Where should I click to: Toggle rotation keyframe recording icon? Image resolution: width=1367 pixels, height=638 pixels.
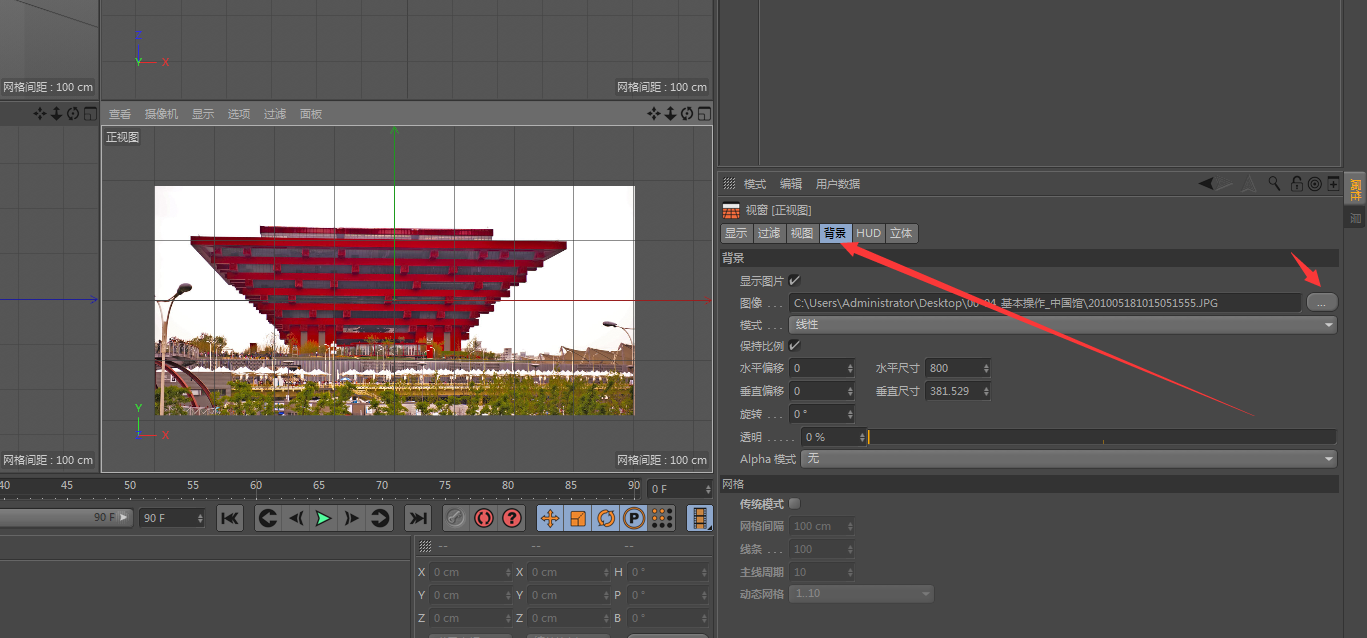(606, 518)
